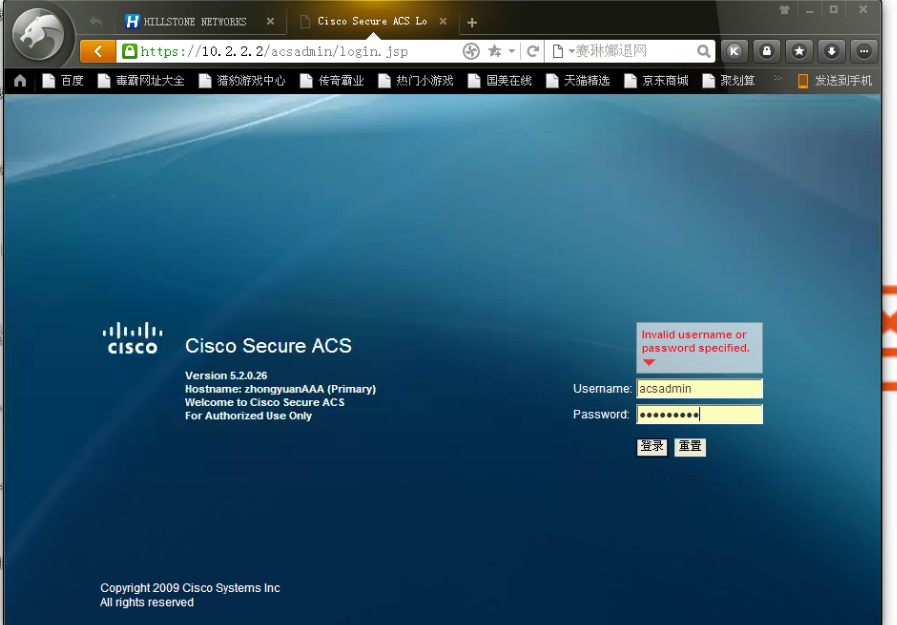This screenshot has width=897, height=625.
Task: Click the Version 5.2.0.26 text
Action: tap(226, 376)
